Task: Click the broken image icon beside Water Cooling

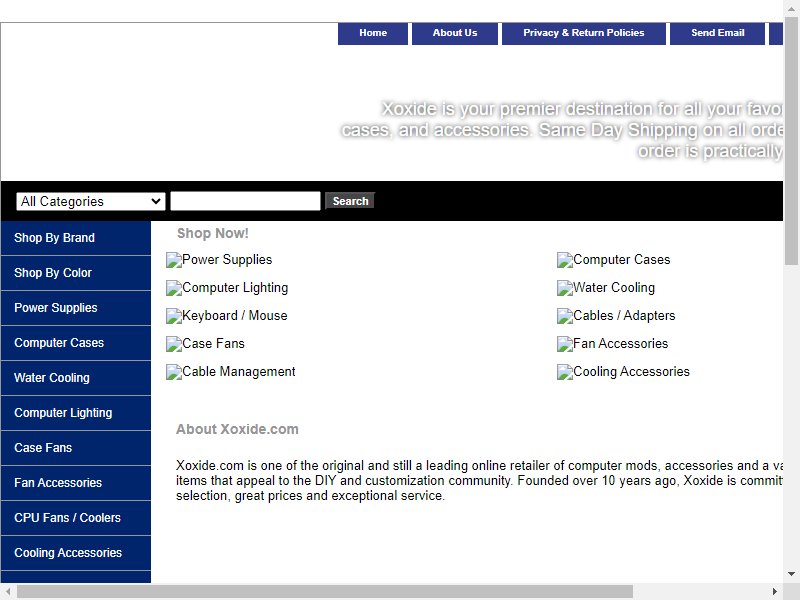Action: coord(565,288)
